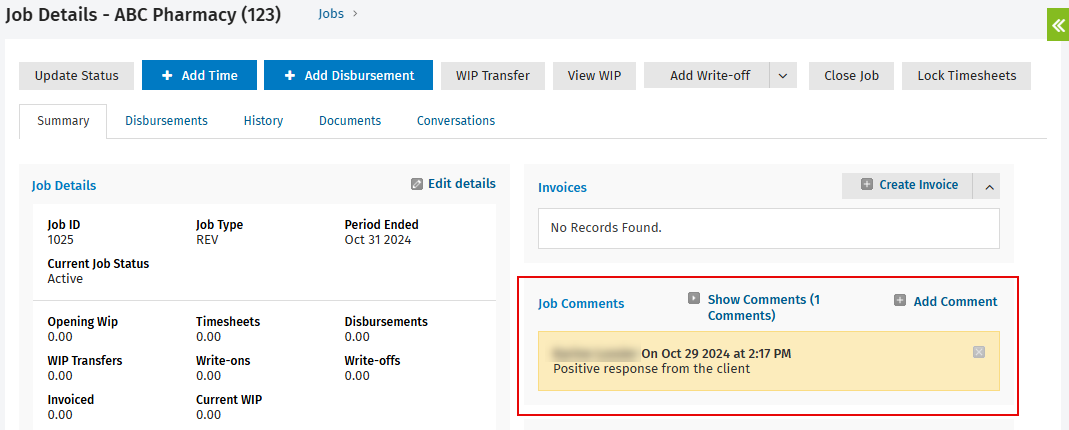Image resolution: width=1069 pixels, height=430 pixels.
Task: Click the Add Write-off button
Action: pyautogui.click(x=707, y=76)
